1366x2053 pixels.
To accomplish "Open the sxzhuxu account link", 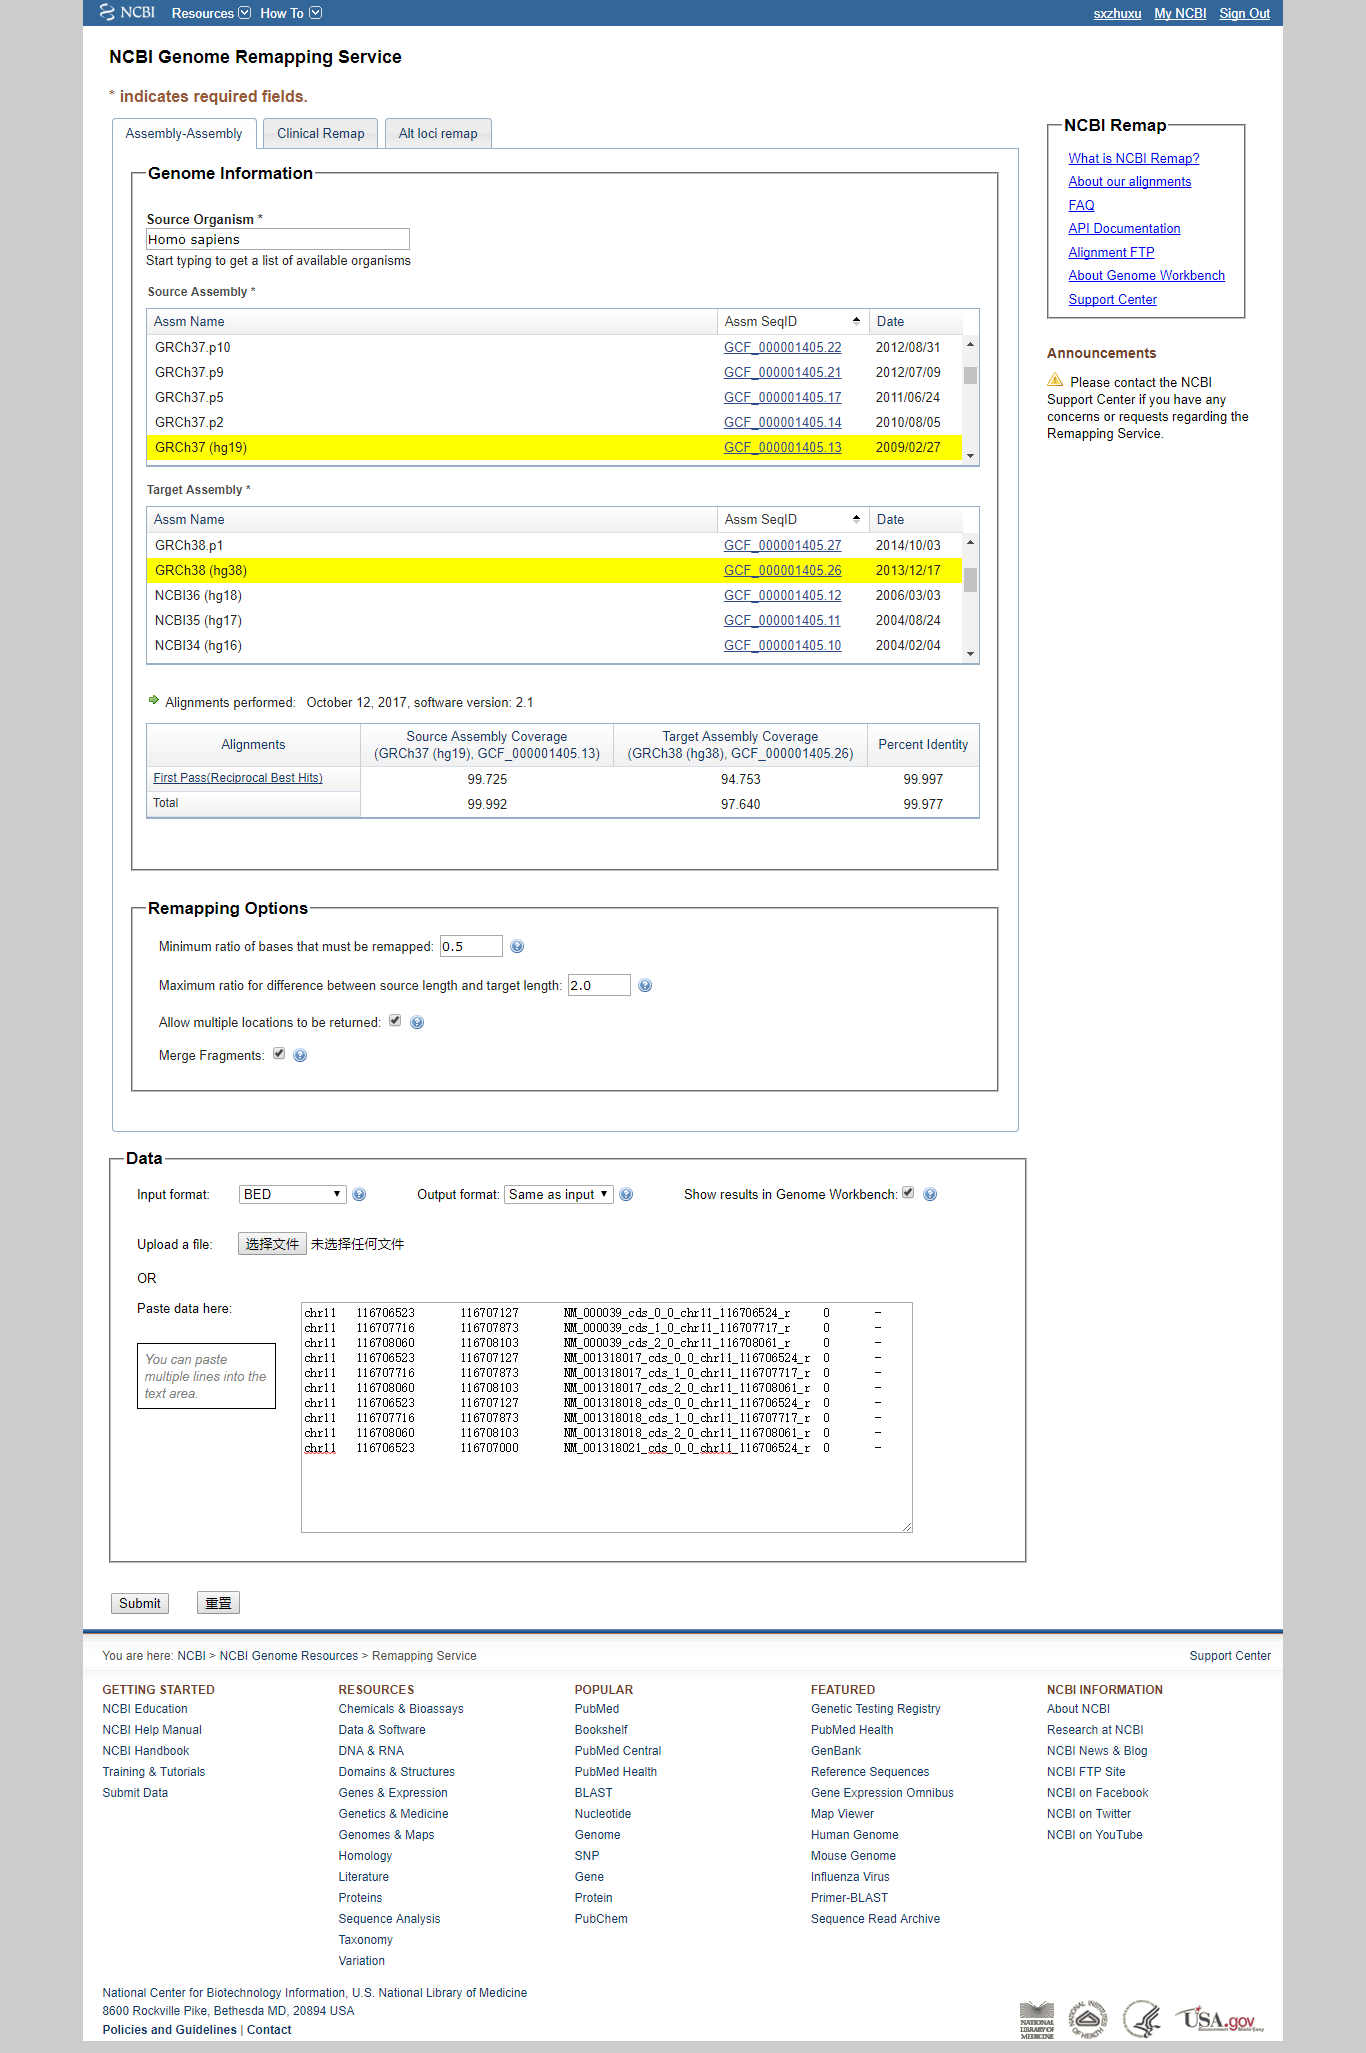I will 1117,13.
